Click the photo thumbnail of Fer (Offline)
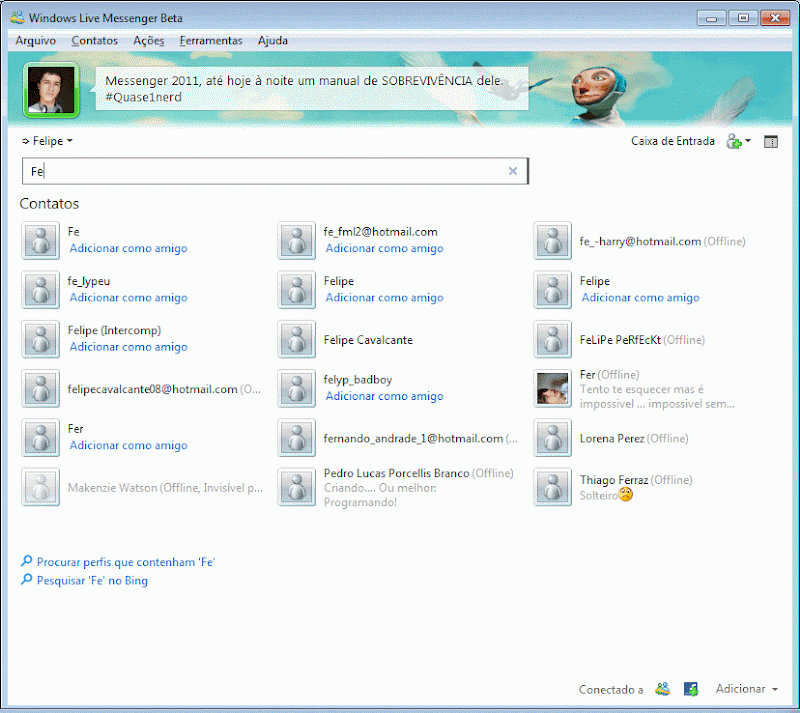 click(x=553, y=388)
